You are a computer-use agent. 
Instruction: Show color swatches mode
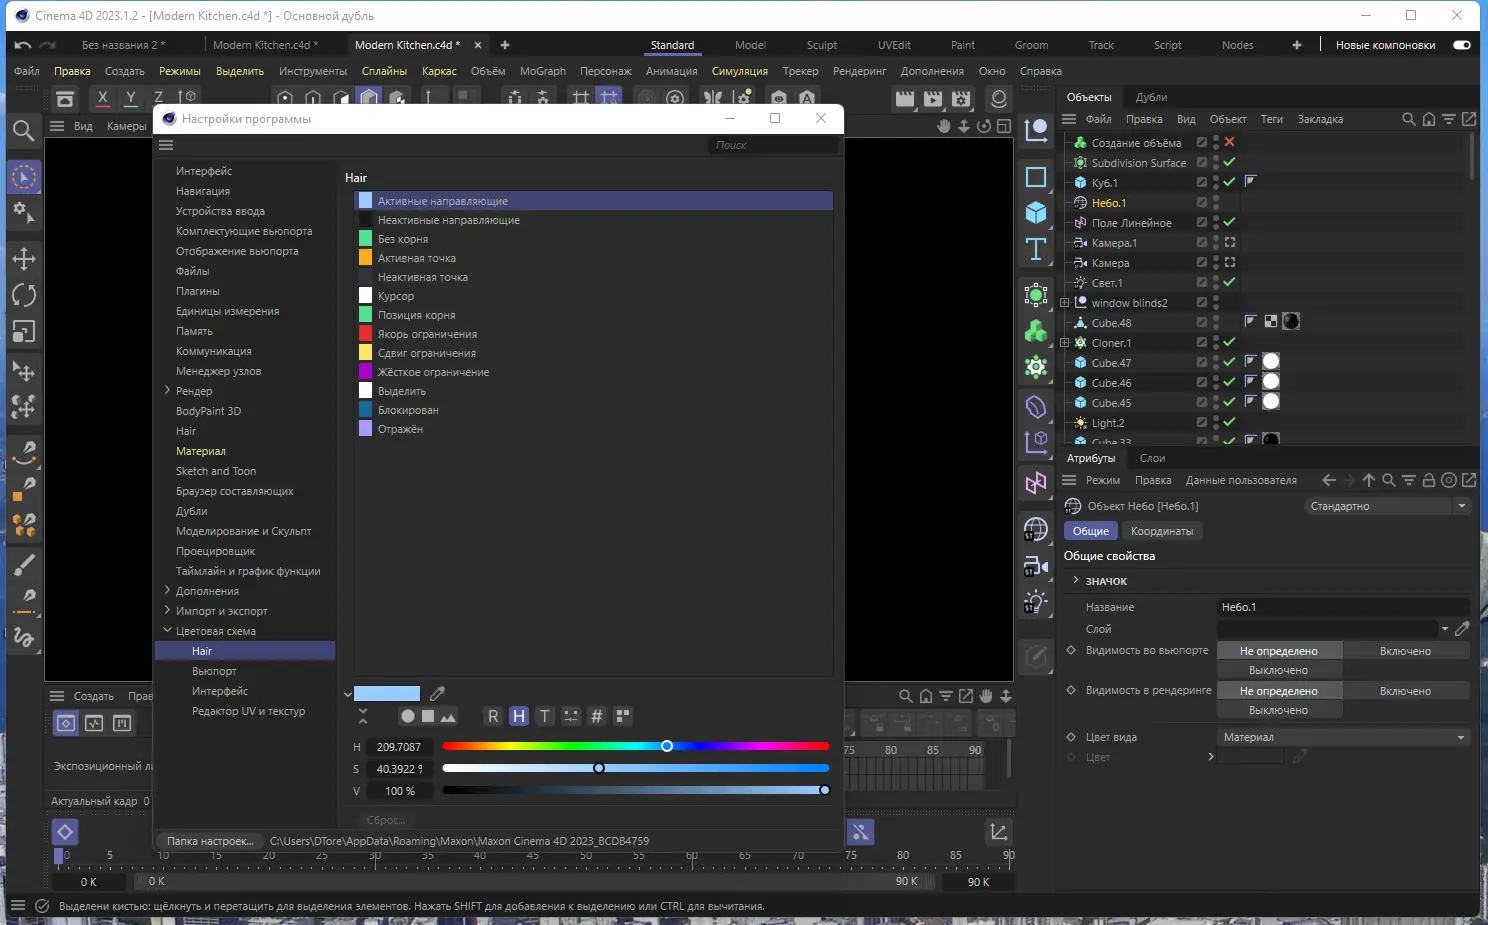click(623, 716)
